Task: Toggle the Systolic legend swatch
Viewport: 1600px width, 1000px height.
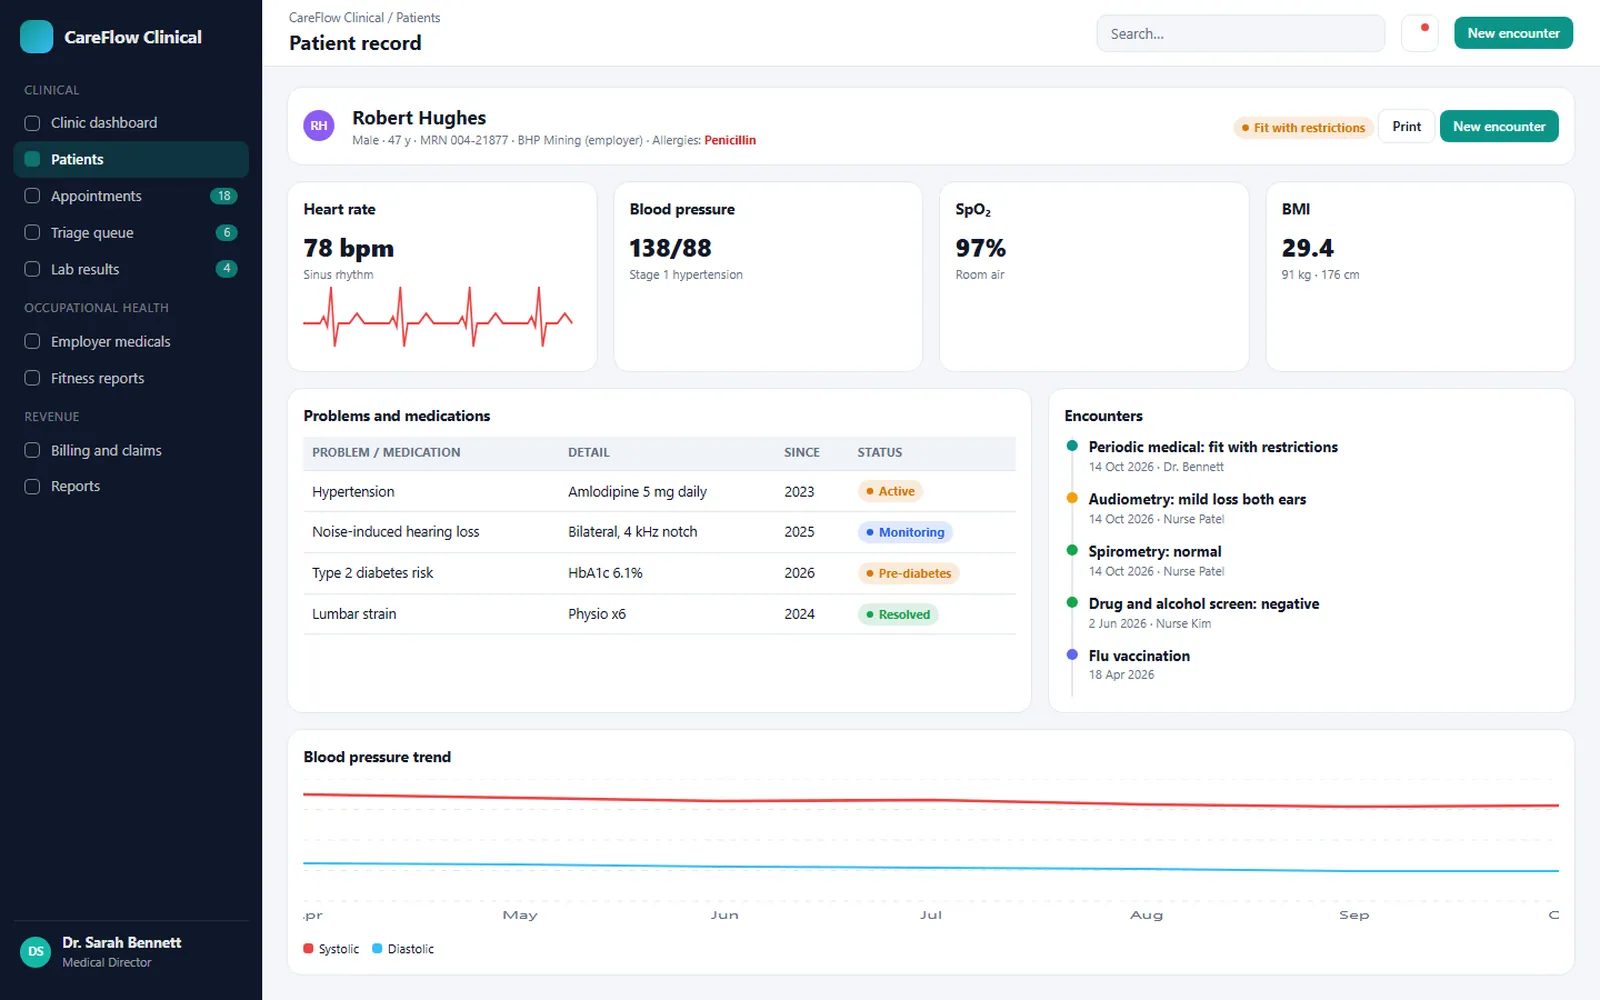Action: [308, 948]
